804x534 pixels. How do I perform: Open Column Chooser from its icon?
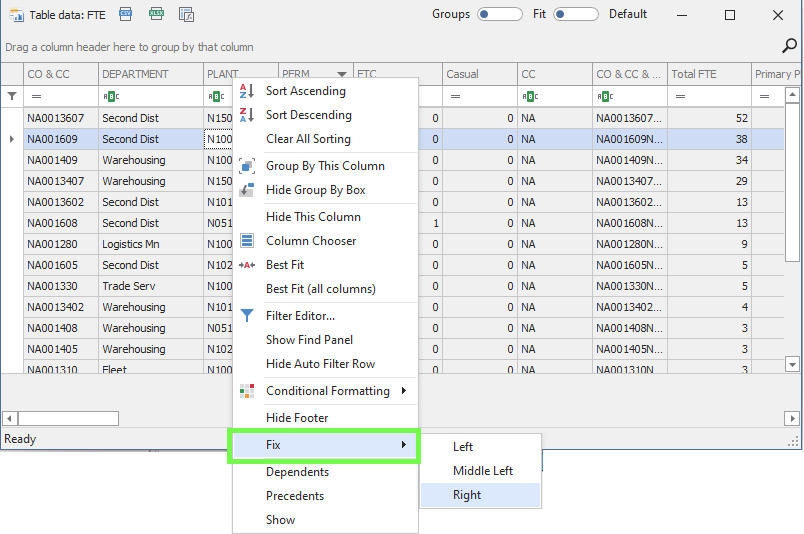pyautogui.click(x=247, y=241)
